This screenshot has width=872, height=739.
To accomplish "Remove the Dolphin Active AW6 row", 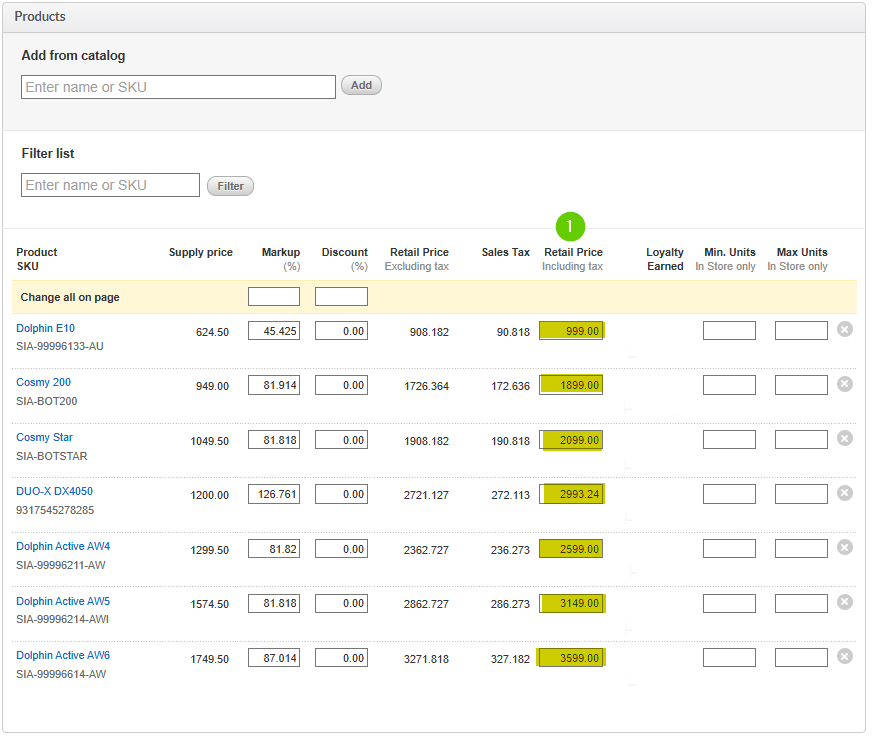I will [x=844, y=657].
